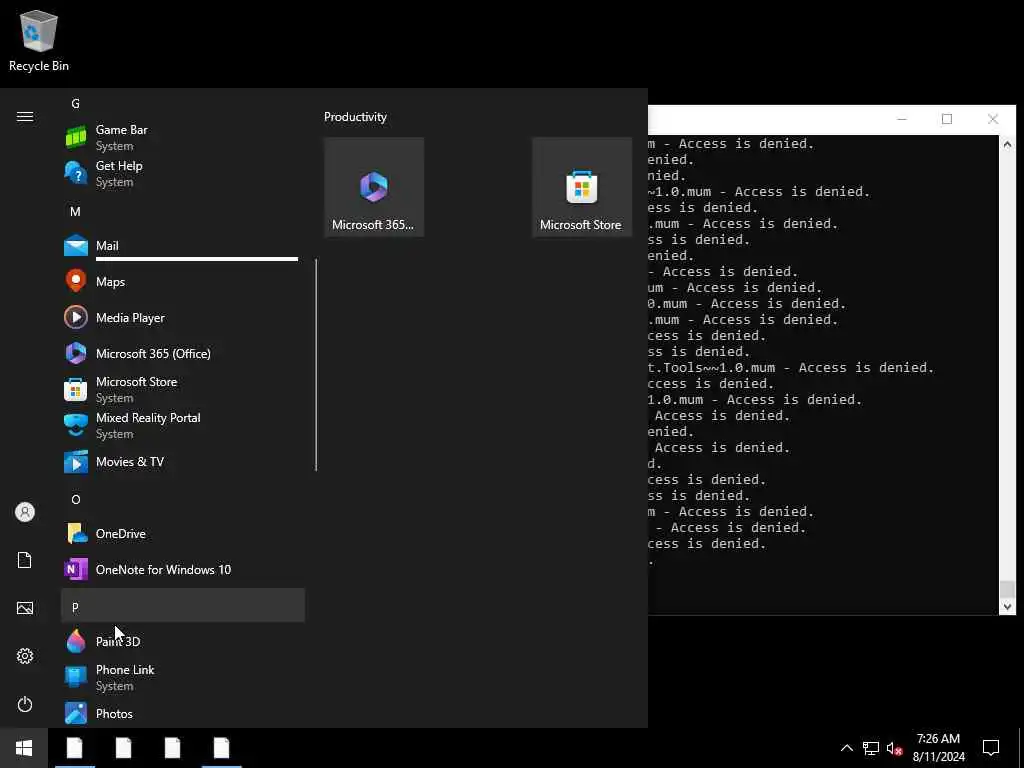Jump to letter O section header
The image size is (1024, 768).
[183, 500]
